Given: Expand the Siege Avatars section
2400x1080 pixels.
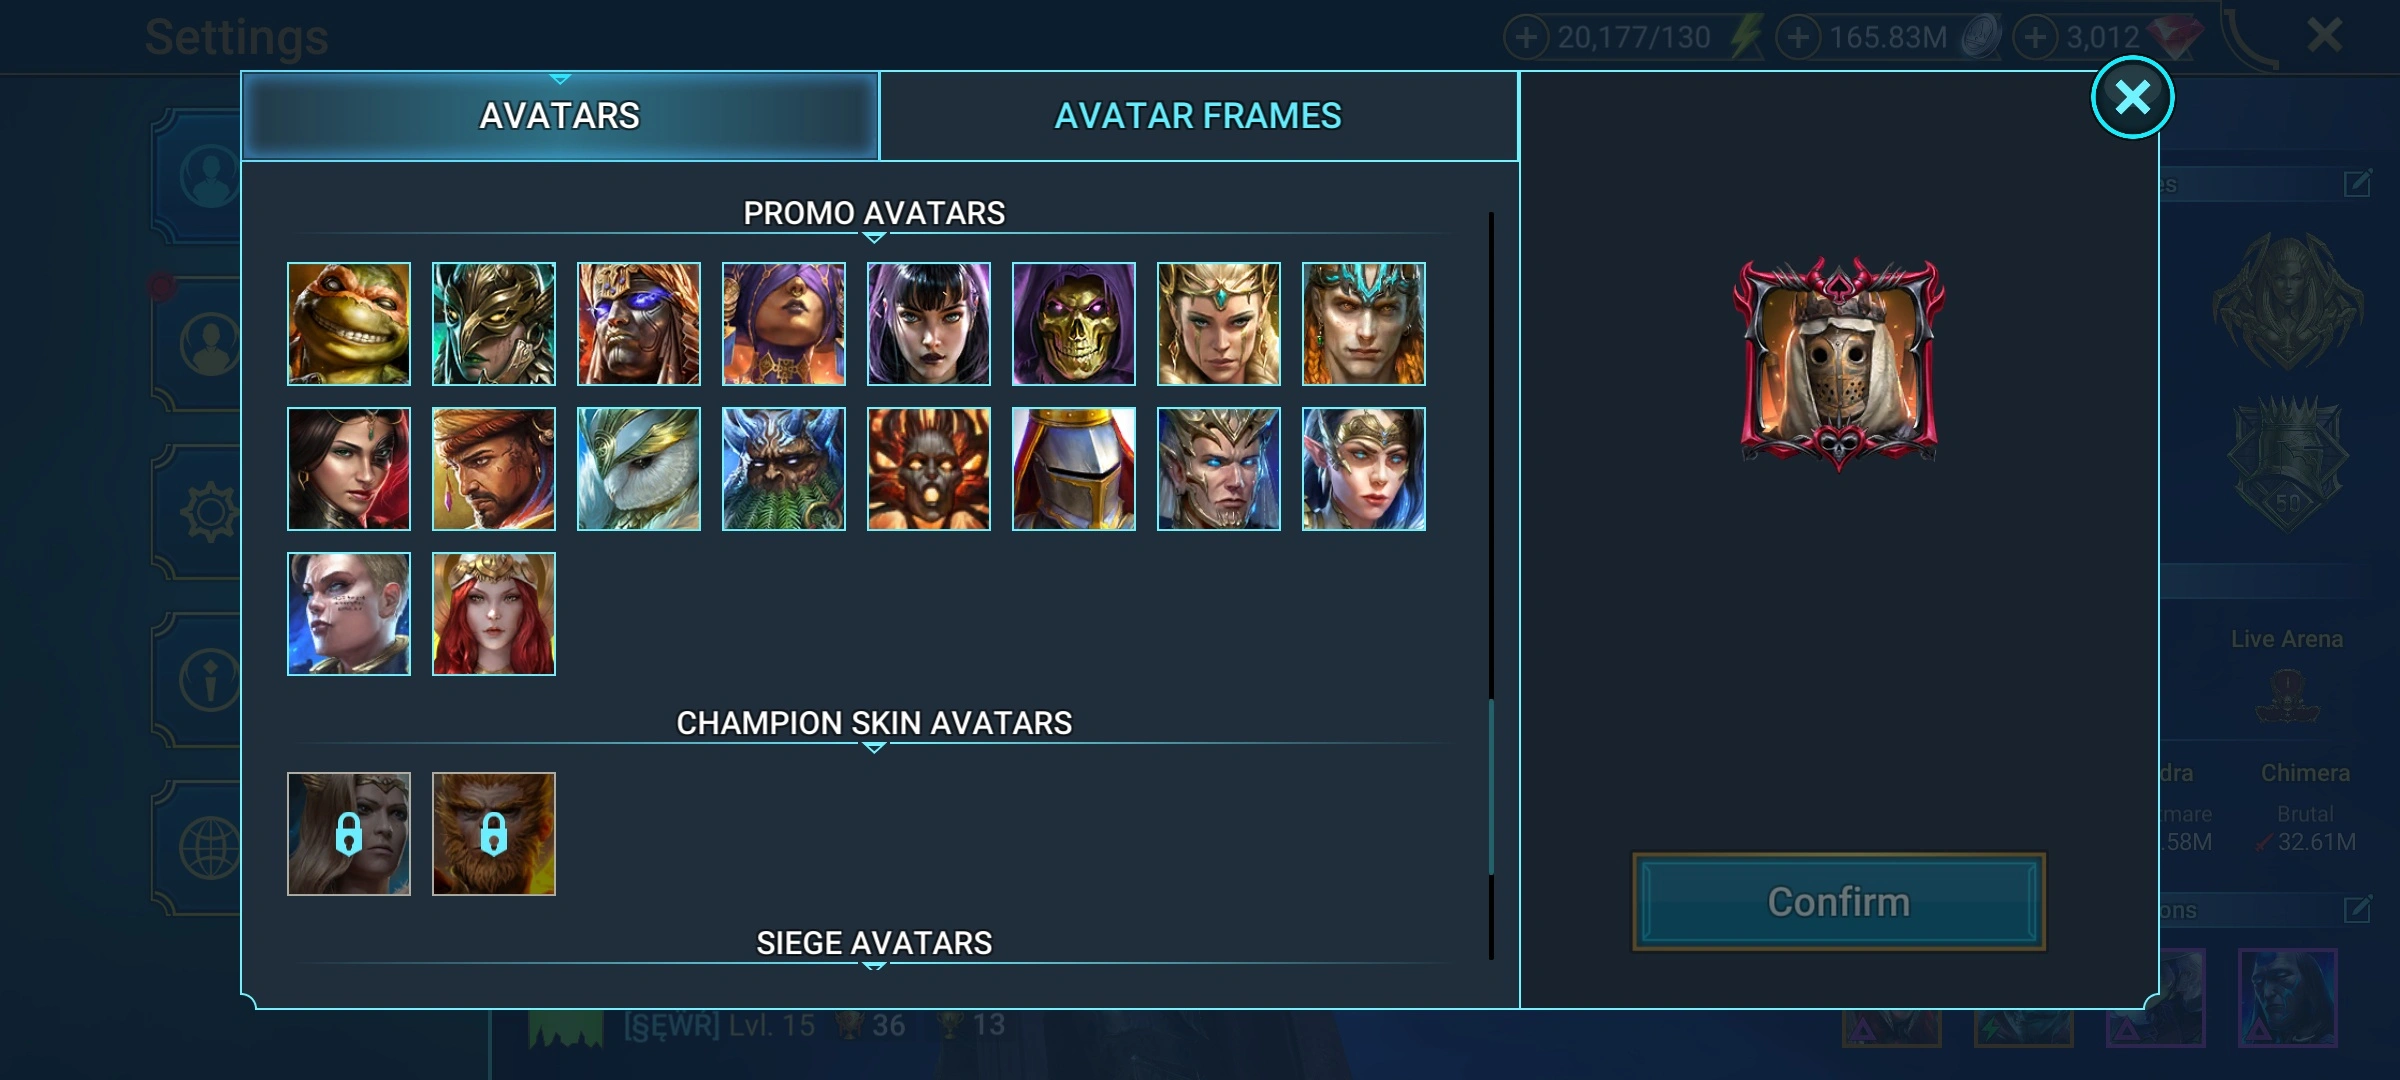Looking at the screenshot, I should (x=874, y=944).
